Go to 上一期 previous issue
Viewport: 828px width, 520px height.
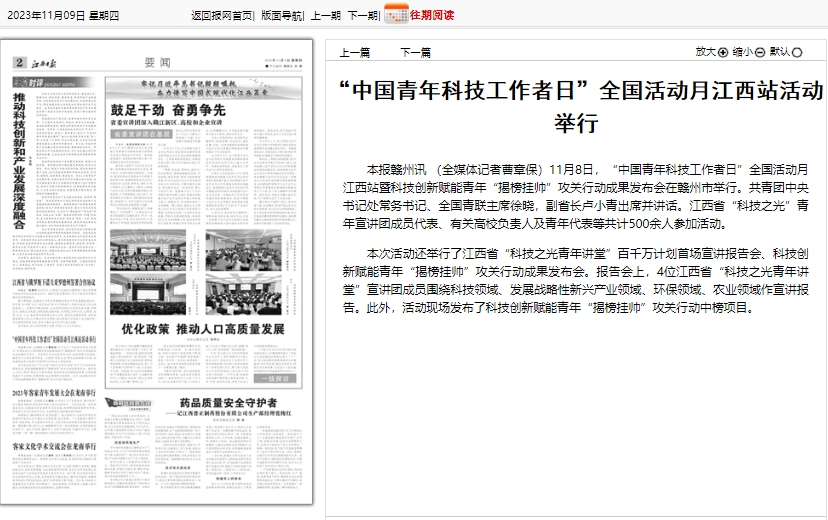325,15
